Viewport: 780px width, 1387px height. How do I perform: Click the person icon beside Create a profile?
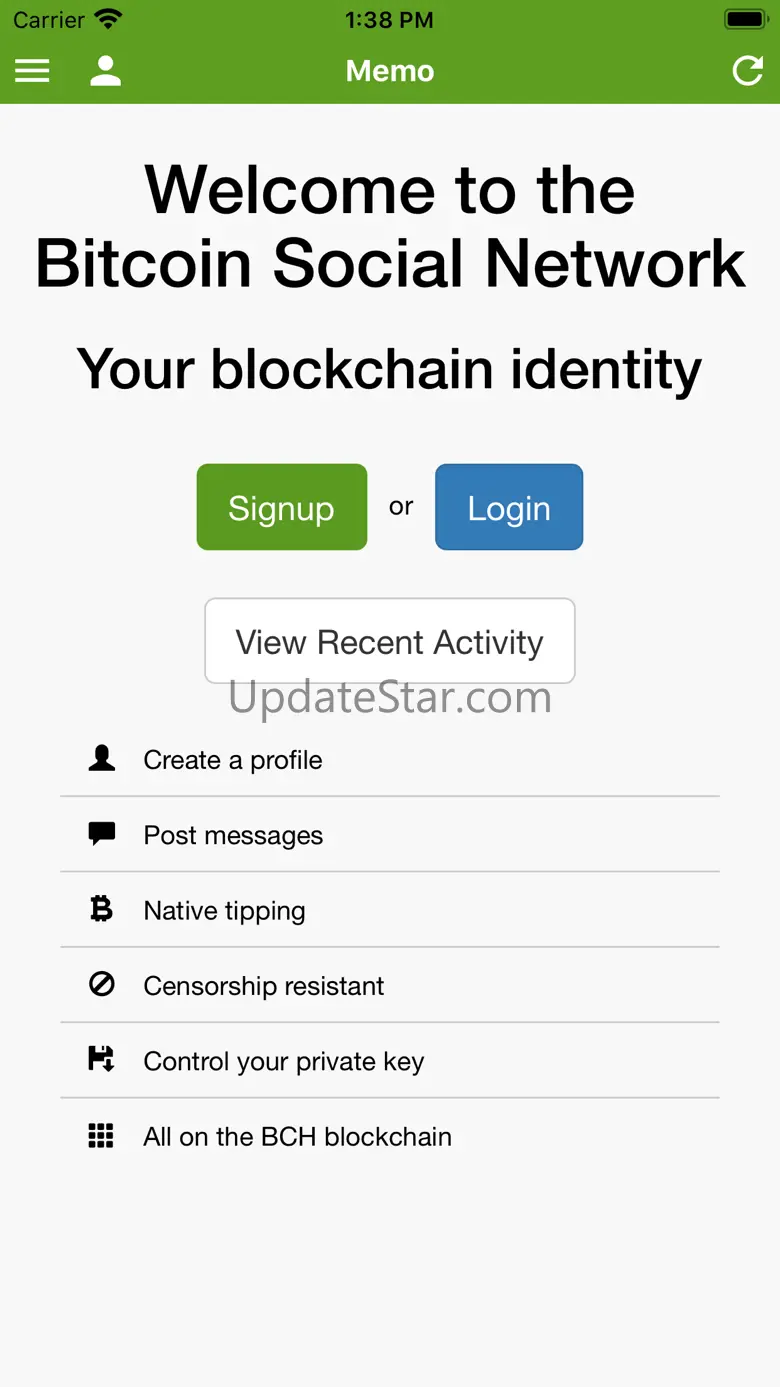(x=102, y=759)
